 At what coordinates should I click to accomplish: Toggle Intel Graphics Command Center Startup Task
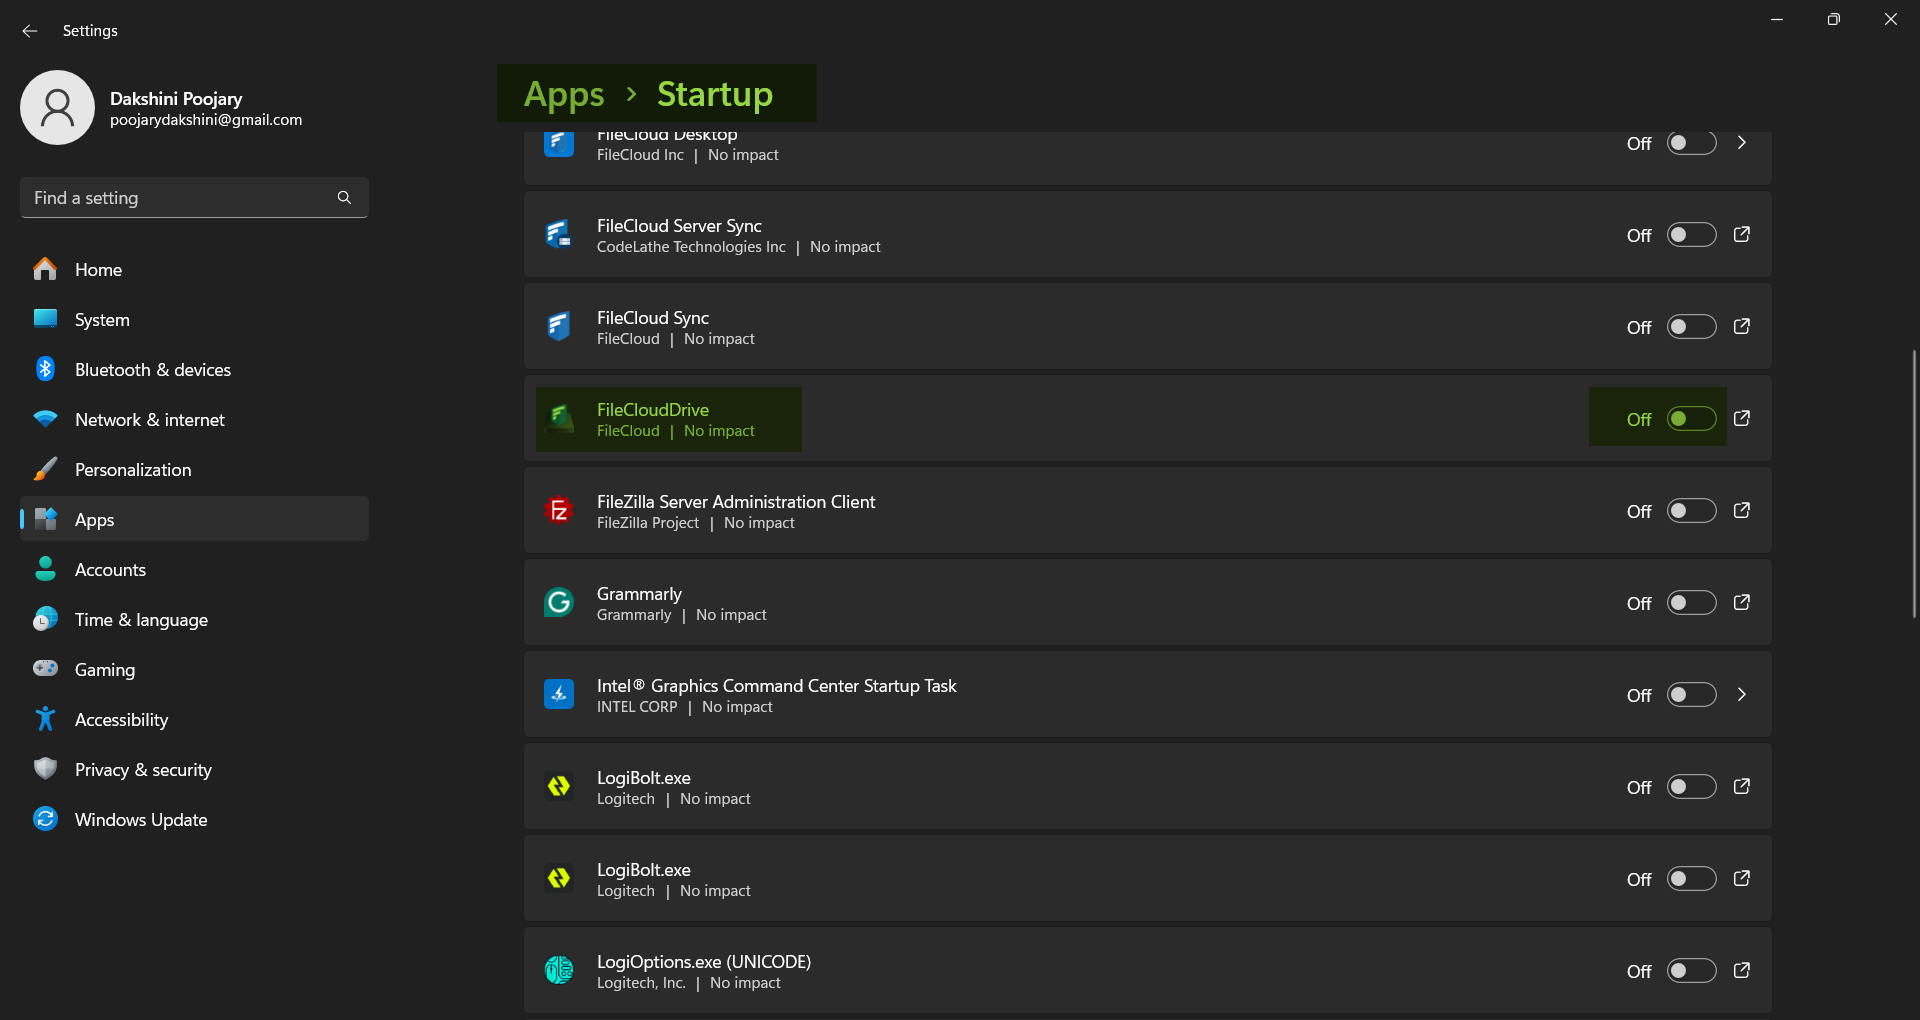(1691, 695)
